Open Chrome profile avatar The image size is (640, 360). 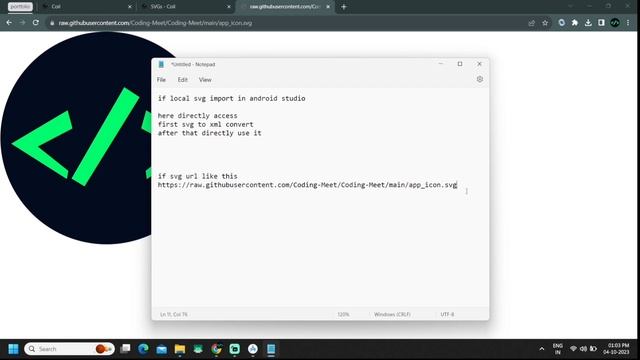pyautogui.click(x=615, y=23)
